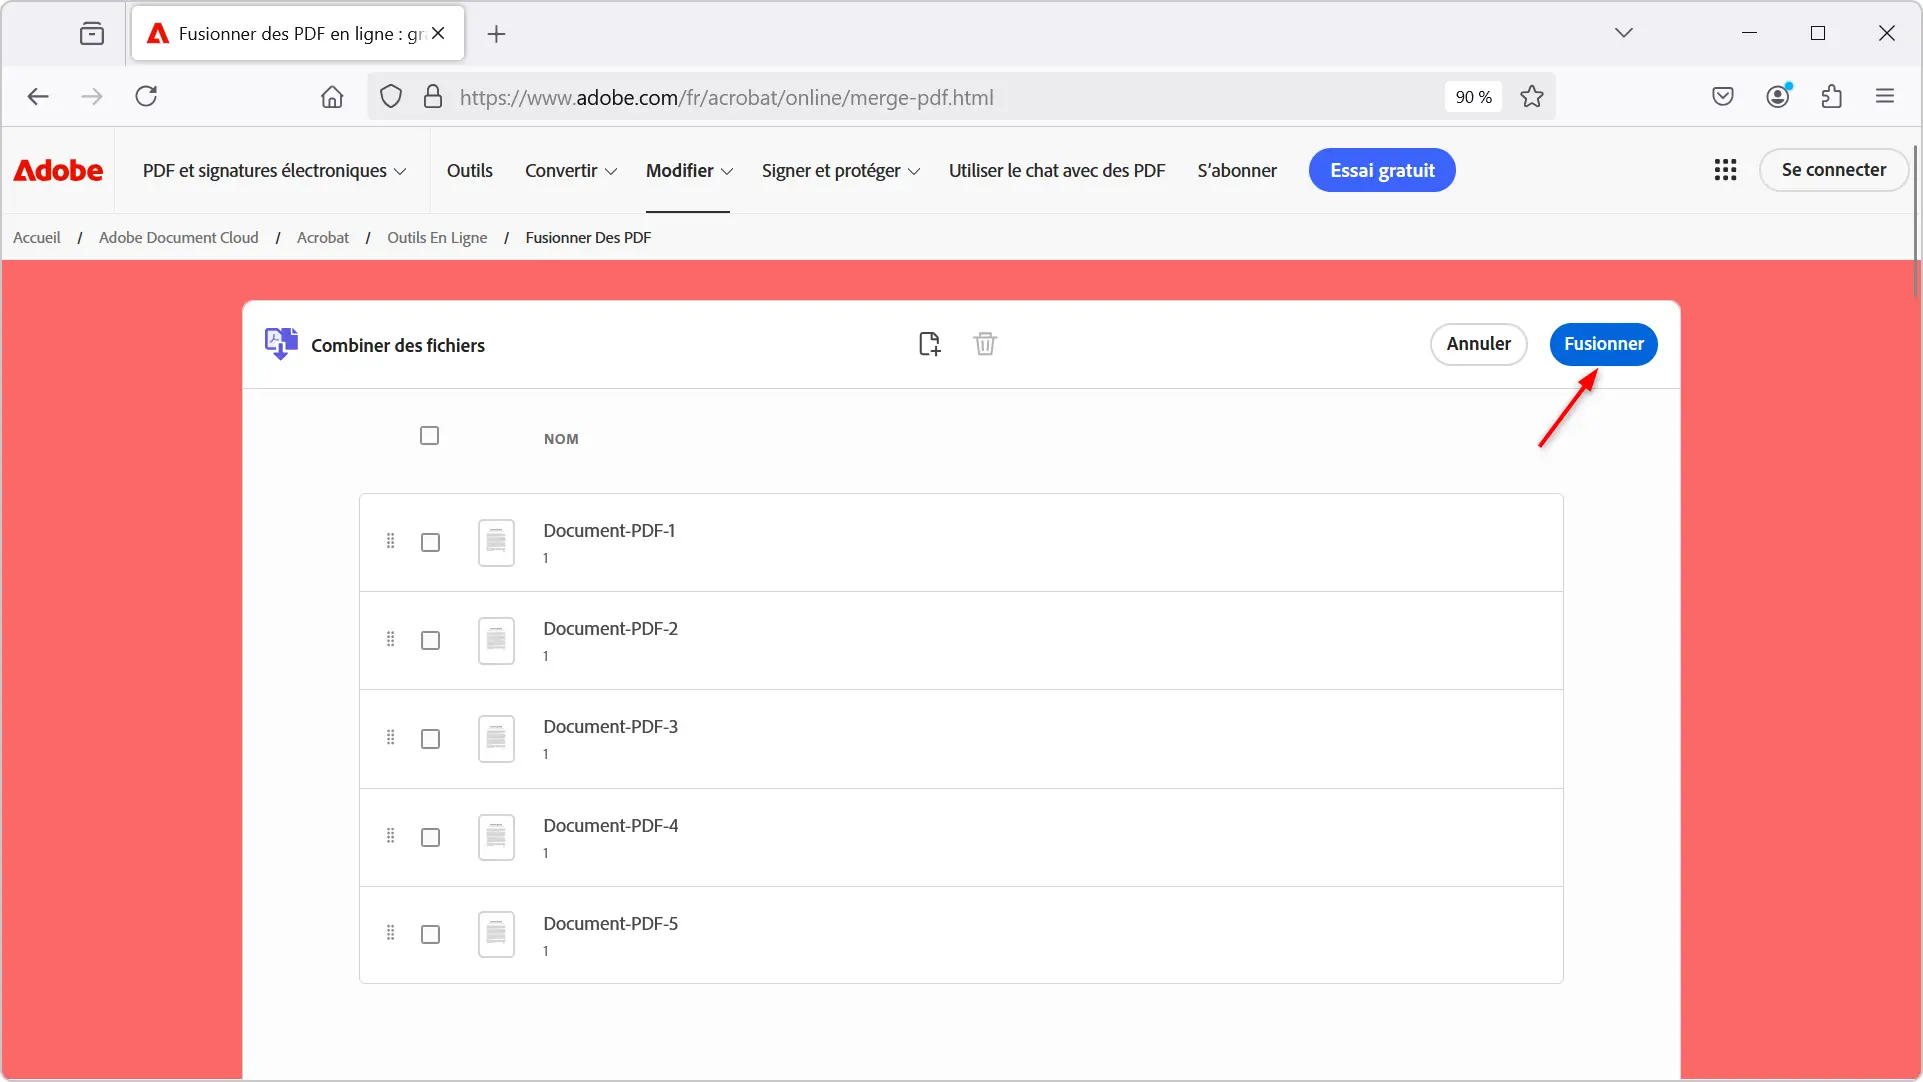Click the drag handle for Document-PDF-1
Screen dimensions: 1923x1082
pos(391,541)
